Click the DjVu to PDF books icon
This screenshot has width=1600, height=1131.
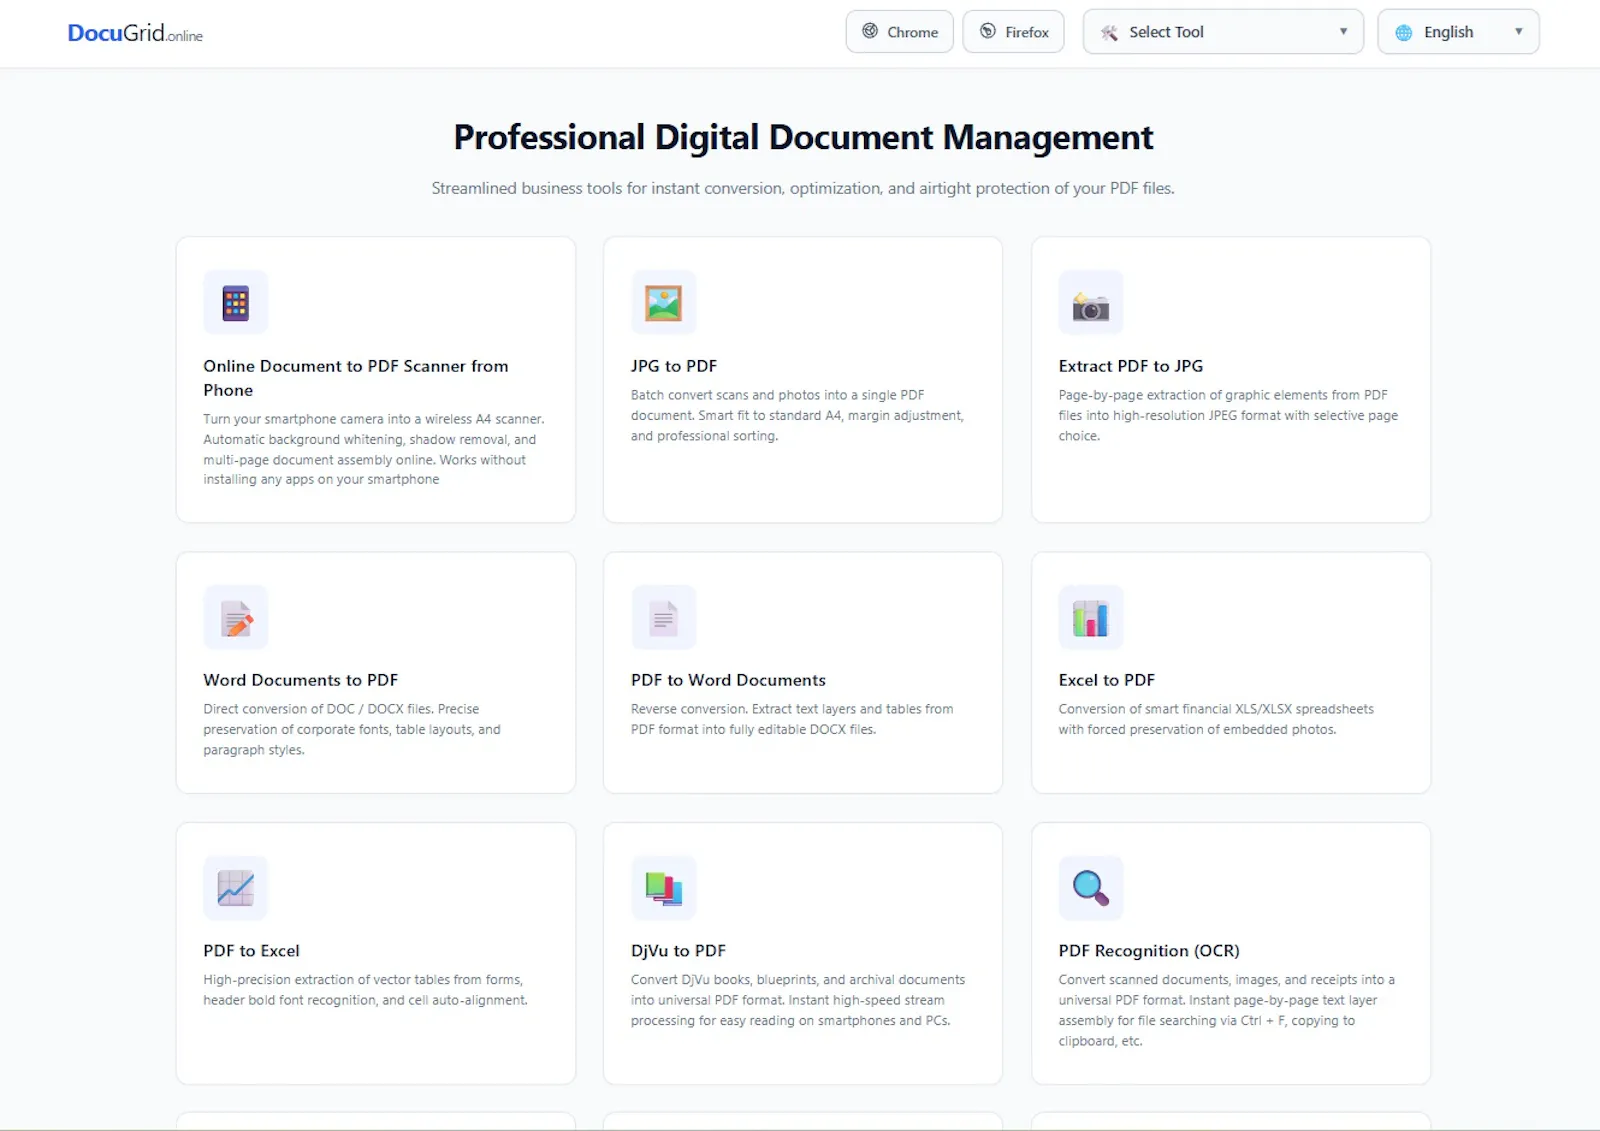point(663,888)
